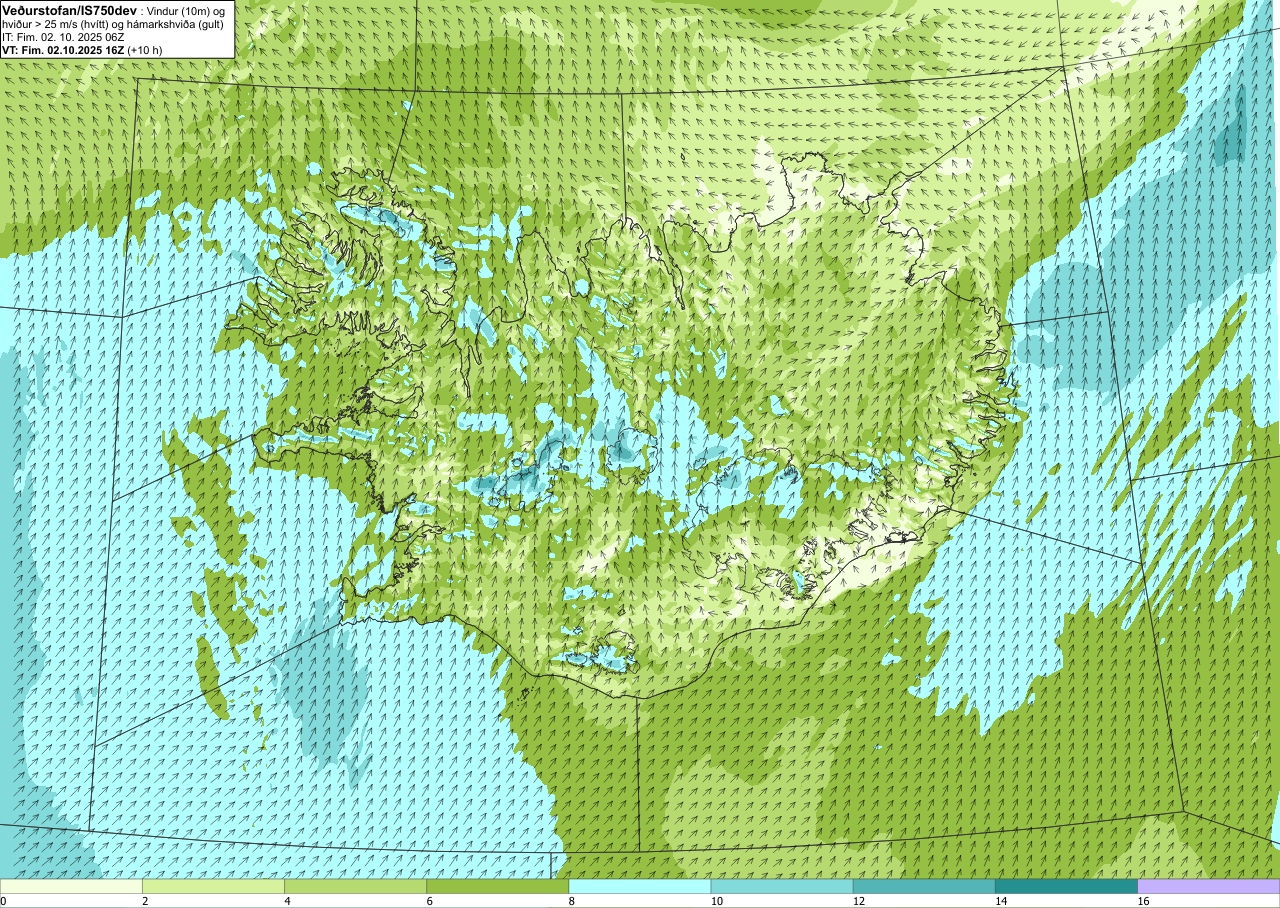The width and height of the screenshot is (1280, 908).
Task: Click the medium green 4–6 m/s legend swatch
Action: pyautogui.click(x=355, y=886)
